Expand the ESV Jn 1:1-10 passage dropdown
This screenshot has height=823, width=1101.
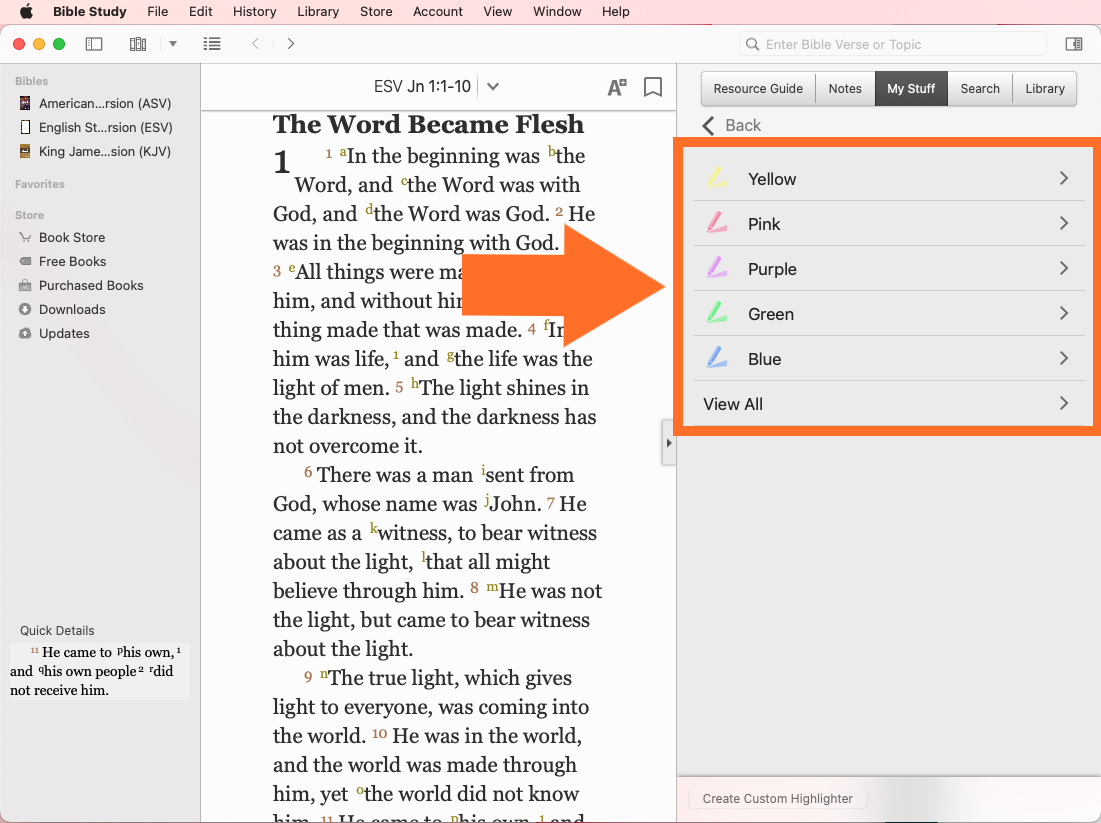click(x=492, y=87)
